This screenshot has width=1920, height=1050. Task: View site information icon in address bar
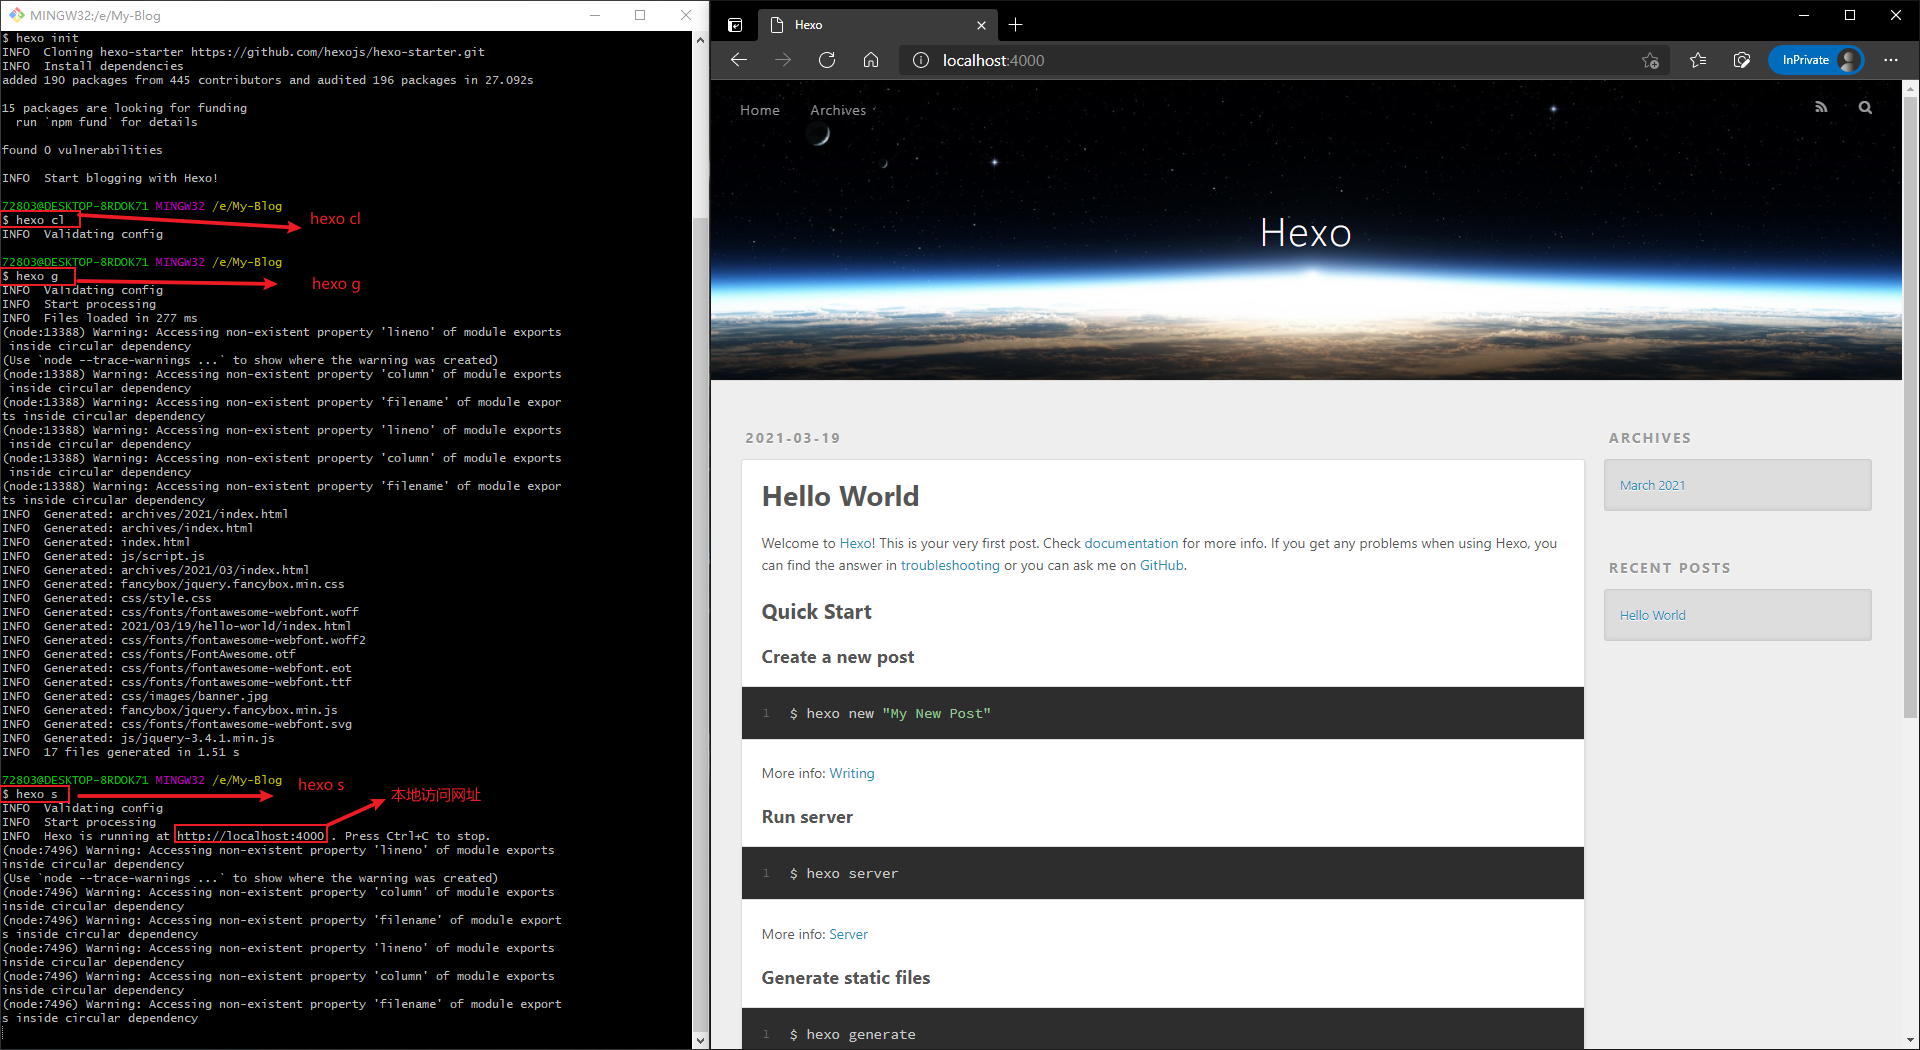tap(921, 60)
